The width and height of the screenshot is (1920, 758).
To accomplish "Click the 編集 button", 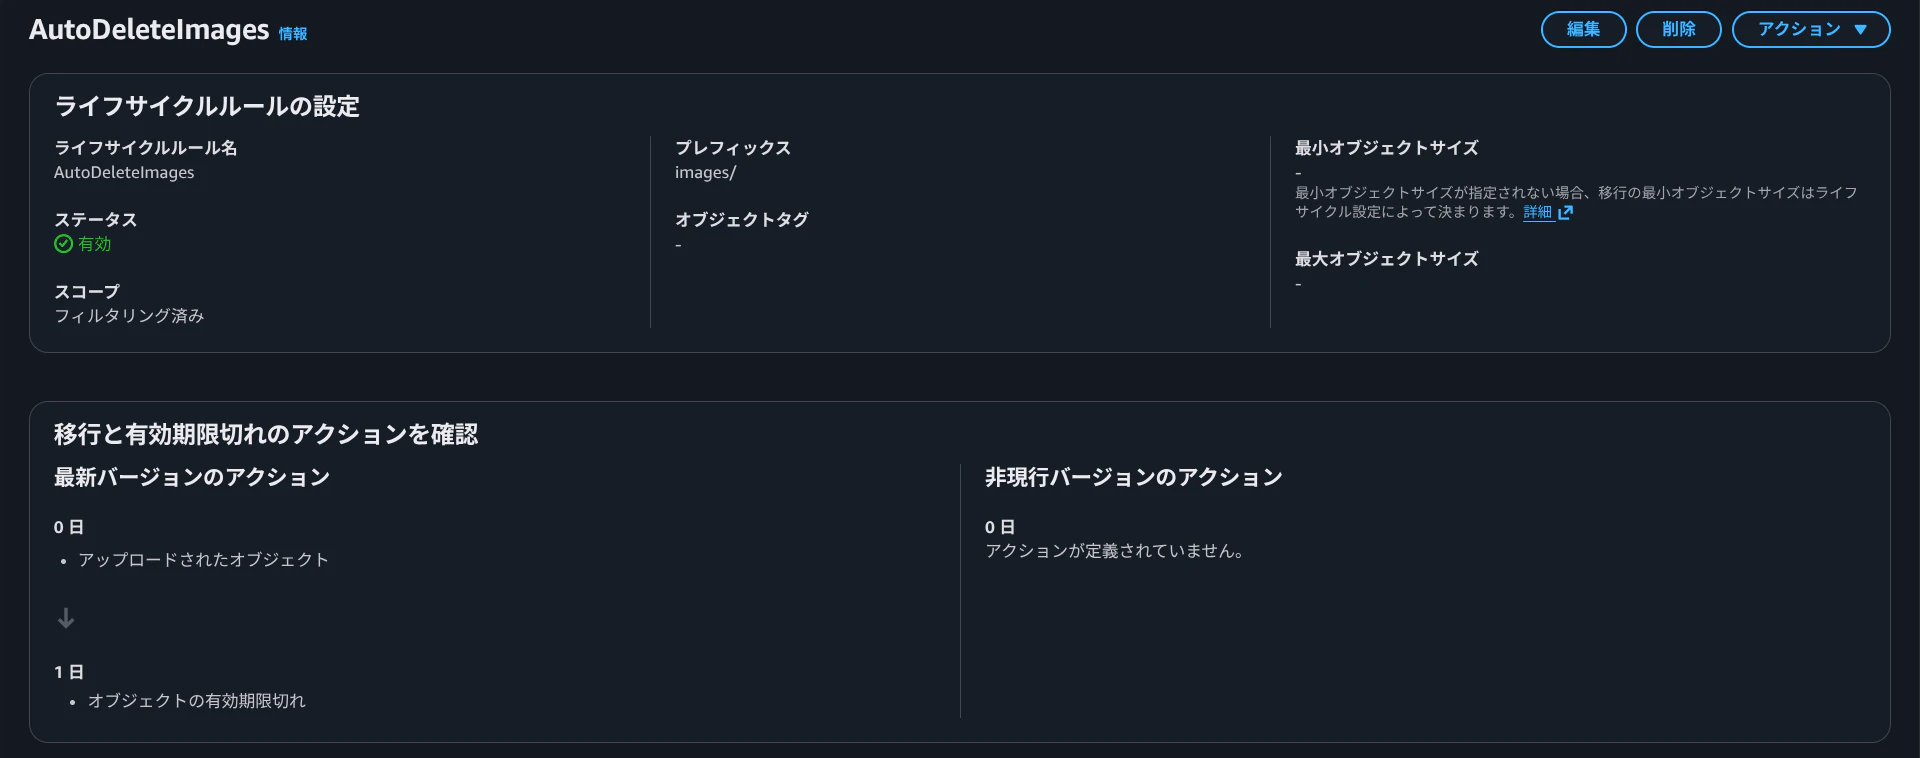I will tap(1583, 29).
